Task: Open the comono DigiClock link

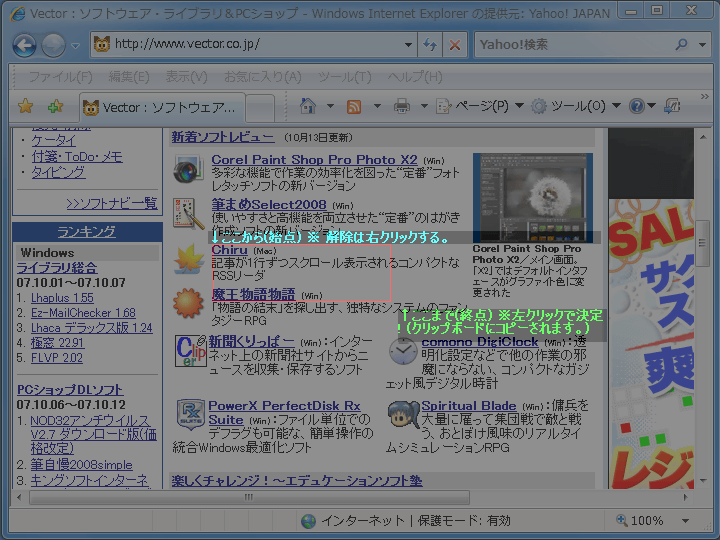Action: 480,342
